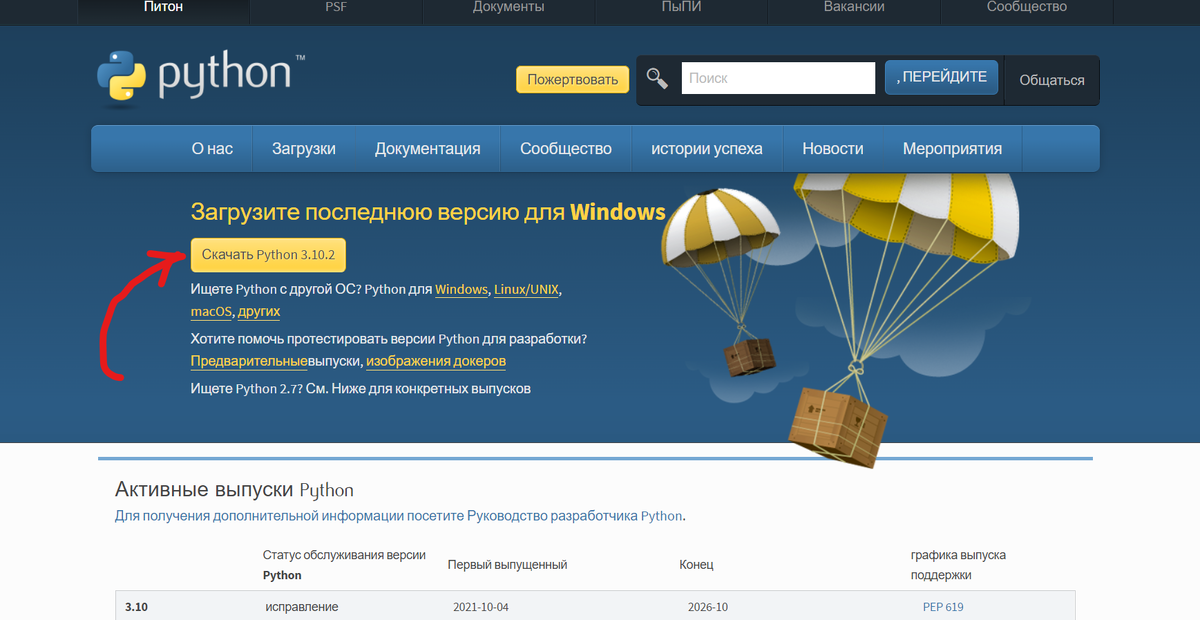
Task: Click the Статус обслуживания версии Python header
Action: [x=344, y=565]
